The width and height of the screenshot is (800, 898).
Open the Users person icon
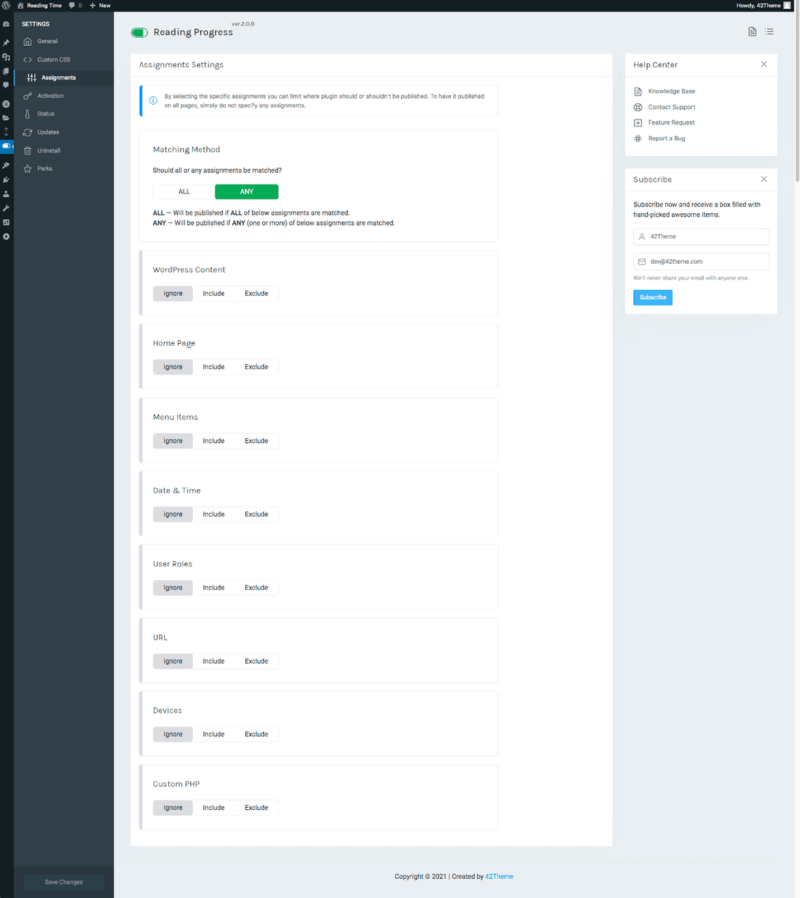click(x=6, y=194)
